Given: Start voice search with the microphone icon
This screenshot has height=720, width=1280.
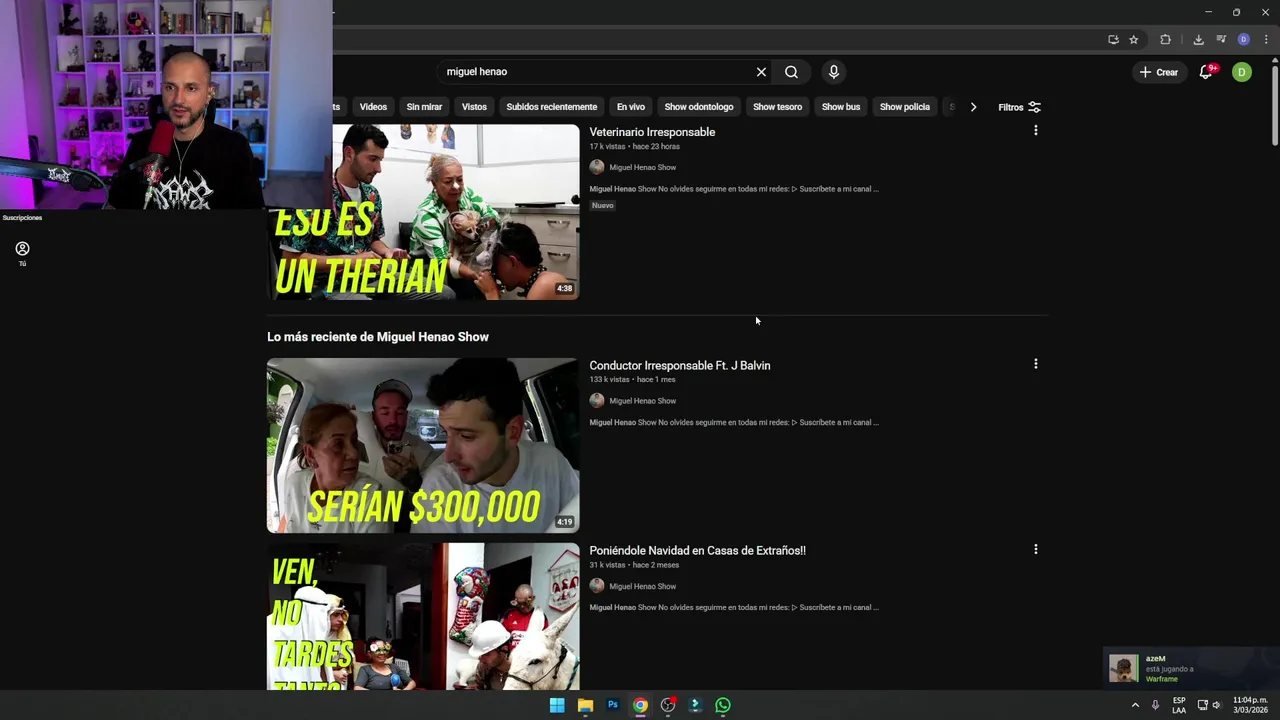Looking at the screenshot, I should [833, 72].
